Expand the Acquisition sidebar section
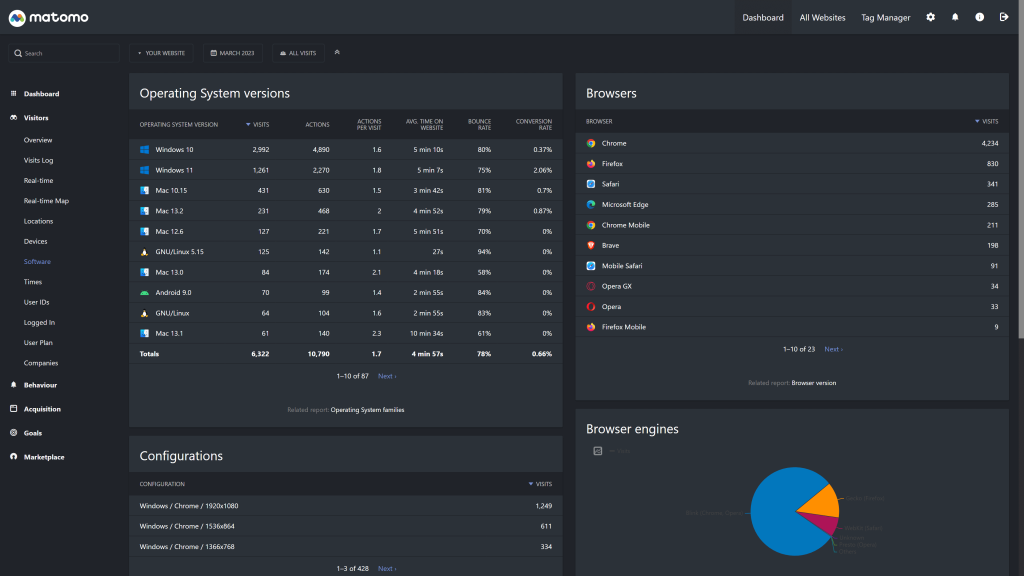The height and width of the screenshot is (576, 1024). (x=42, y=409)
